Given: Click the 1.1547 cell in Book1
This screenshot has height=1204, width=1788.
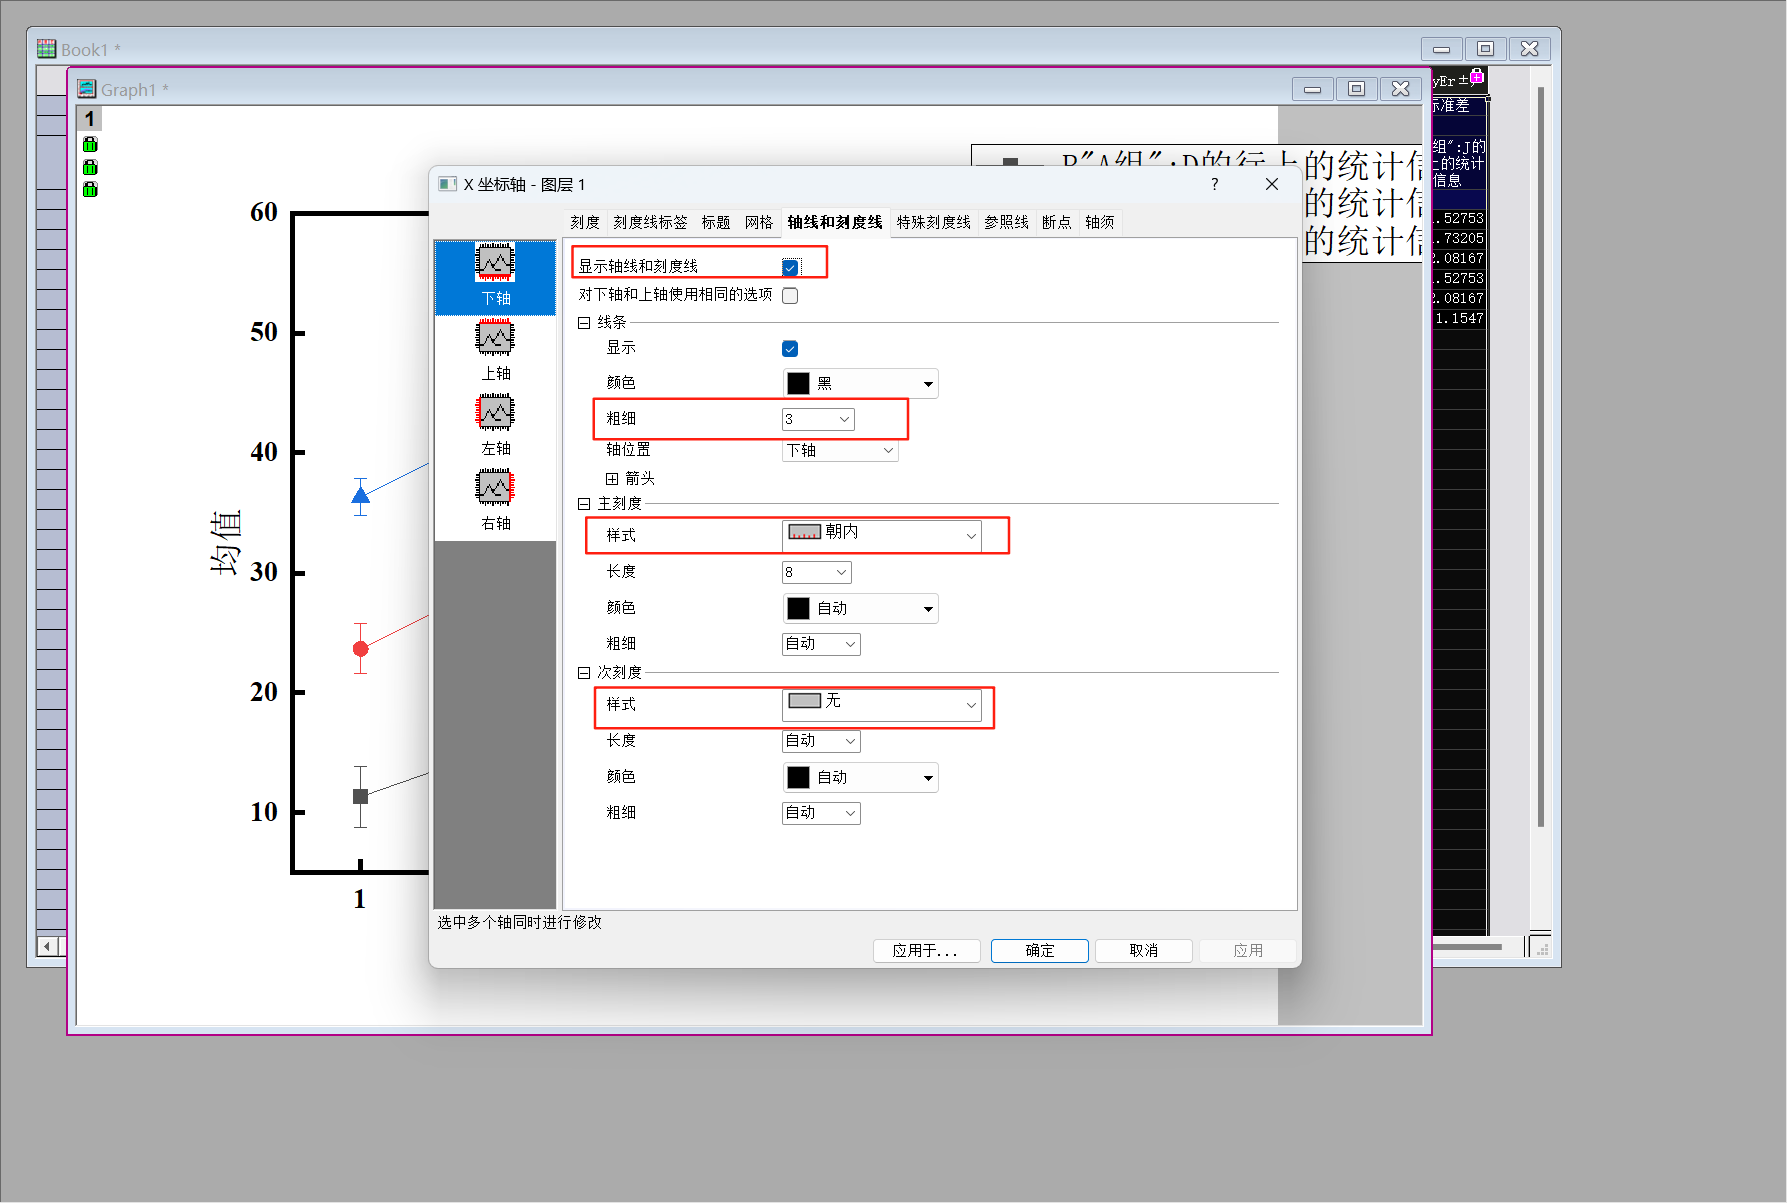Looking at the screenshot, I should tap(1459, 318).
